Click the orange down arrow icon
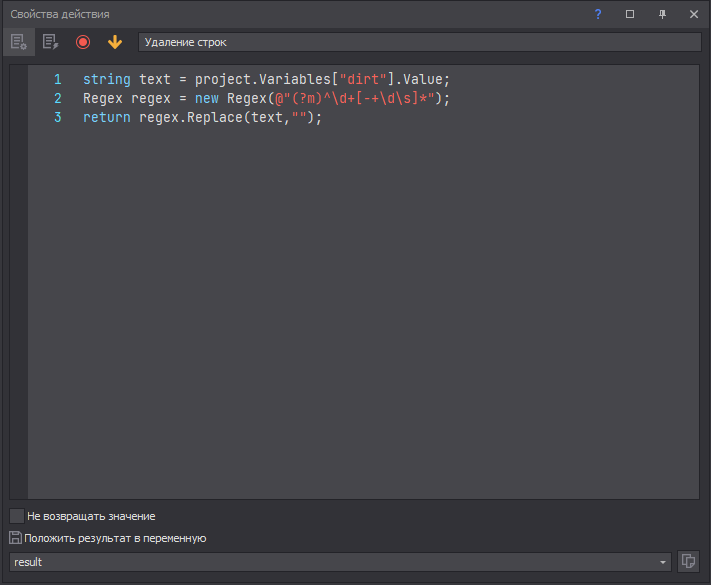Image resolution: width=711 pixels, height=585 pixels. tap(115, 42)
